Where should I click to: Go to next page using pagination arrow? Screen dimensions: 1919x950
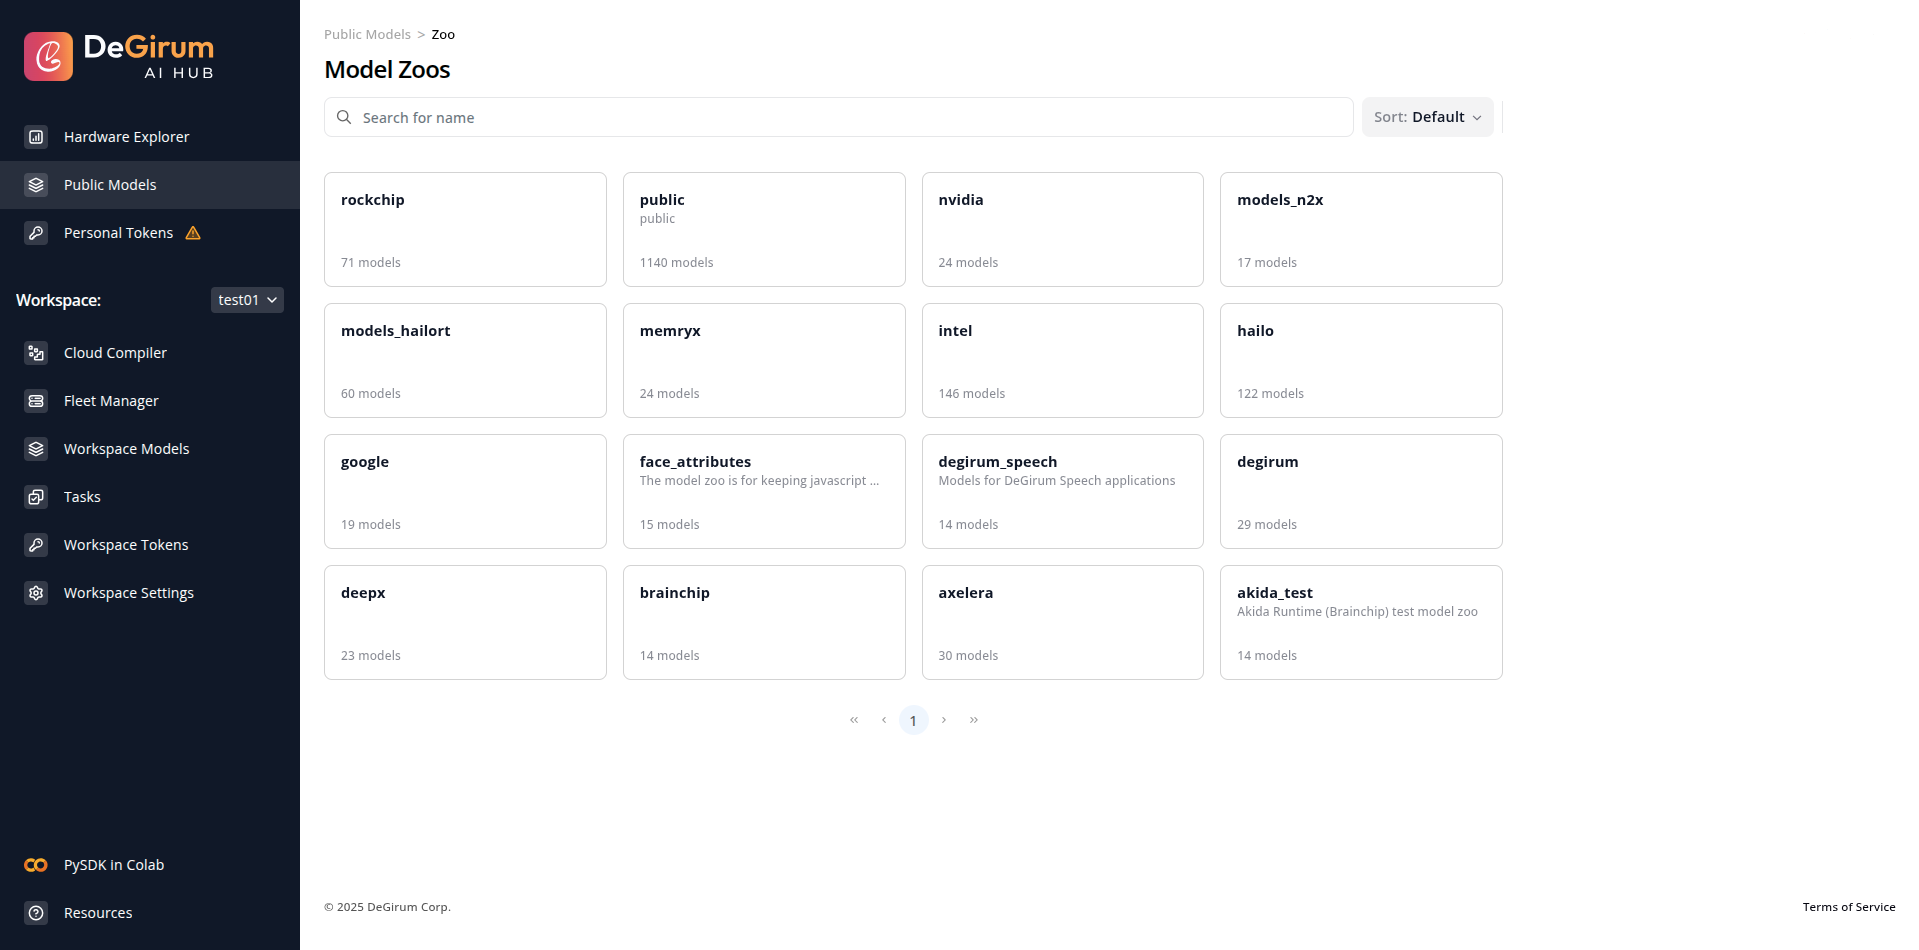943,720
